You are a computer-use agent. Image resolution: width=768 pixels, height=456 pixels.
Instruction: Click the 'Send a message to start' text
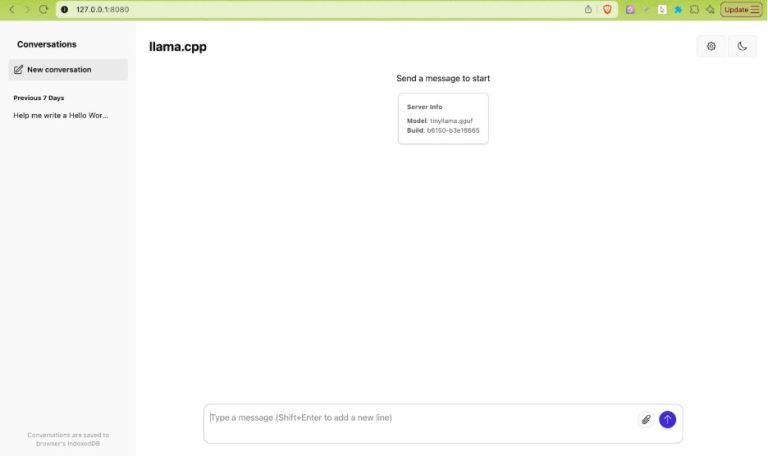pos(443,78)
